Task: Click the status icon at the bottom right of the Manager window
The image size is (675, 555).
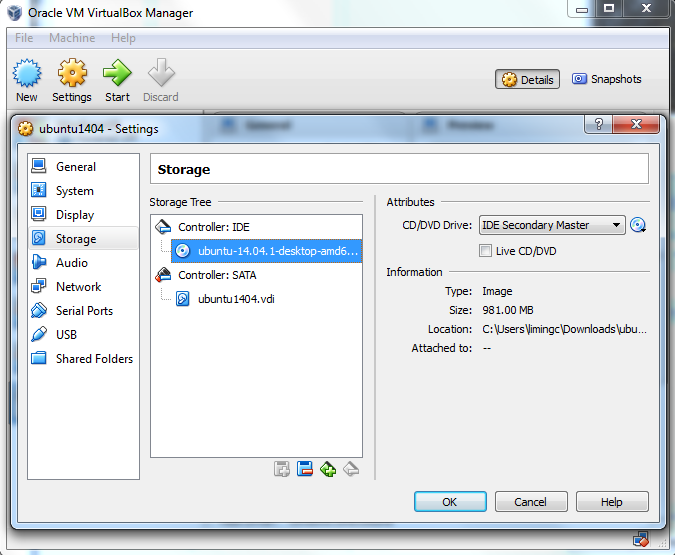Action: pyautogui.click(x=641, y=539)
